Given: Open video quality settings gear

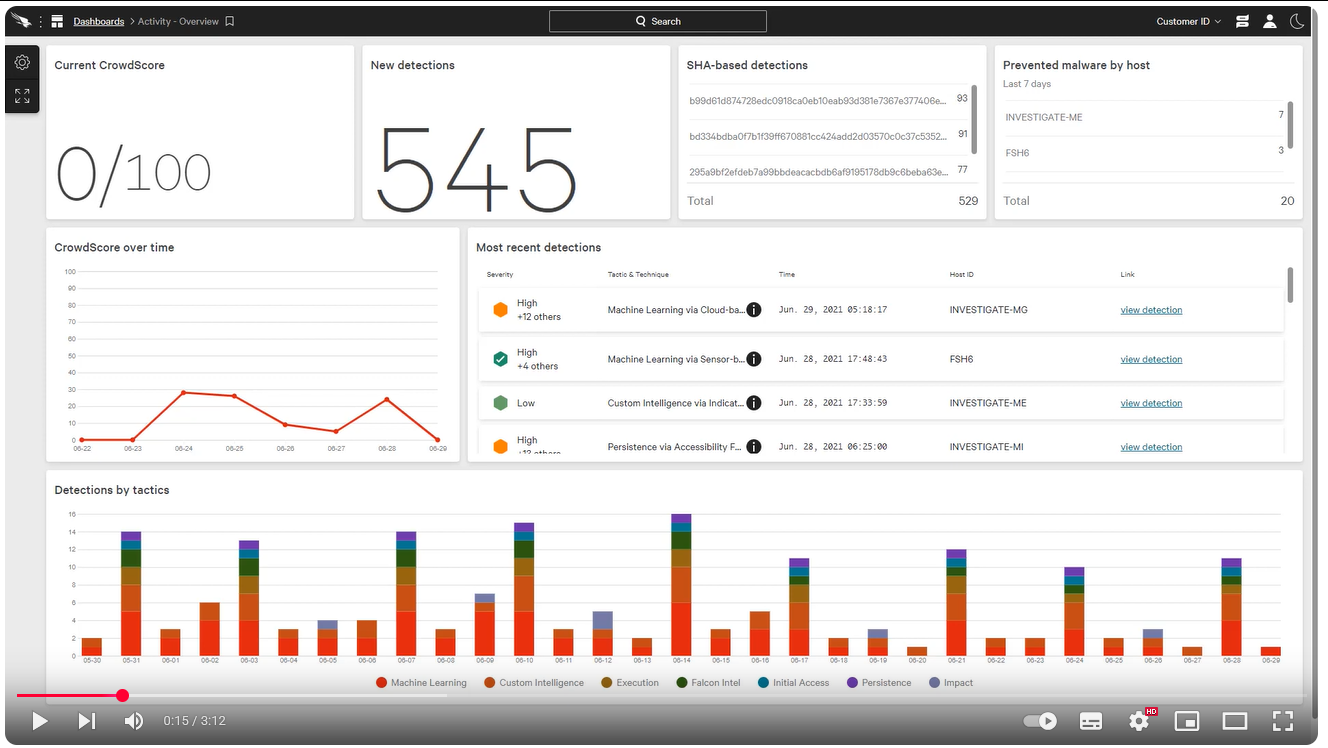Looking at the screenshot, I should click(x=1139, y=721).
